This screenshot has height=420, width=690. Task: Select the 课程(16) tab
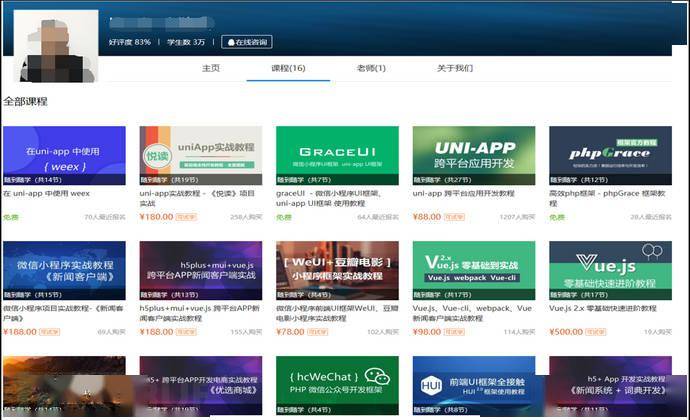[x=288, y=68]
